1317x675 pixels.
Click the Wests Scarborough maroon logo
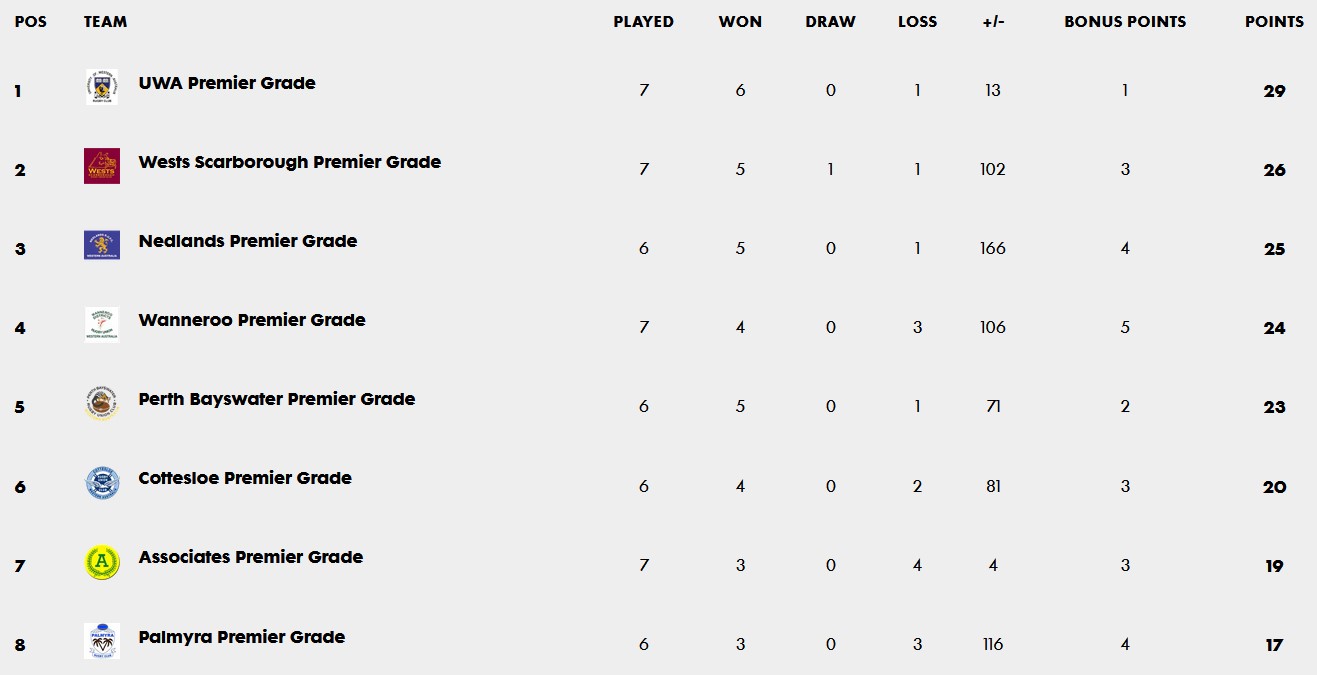pyautogui.click(x=102, y=166)
